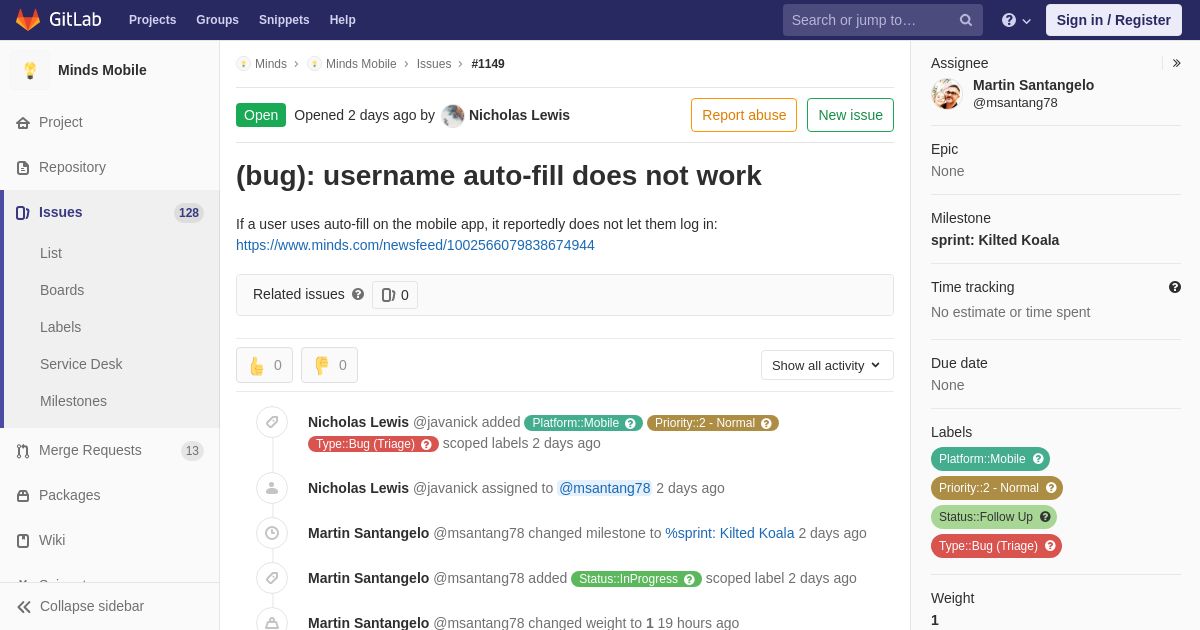Collapse the right sidebar with double chevron
Screen dimensions: 1200x630
pyautogui.click(x=1176, y=63)
